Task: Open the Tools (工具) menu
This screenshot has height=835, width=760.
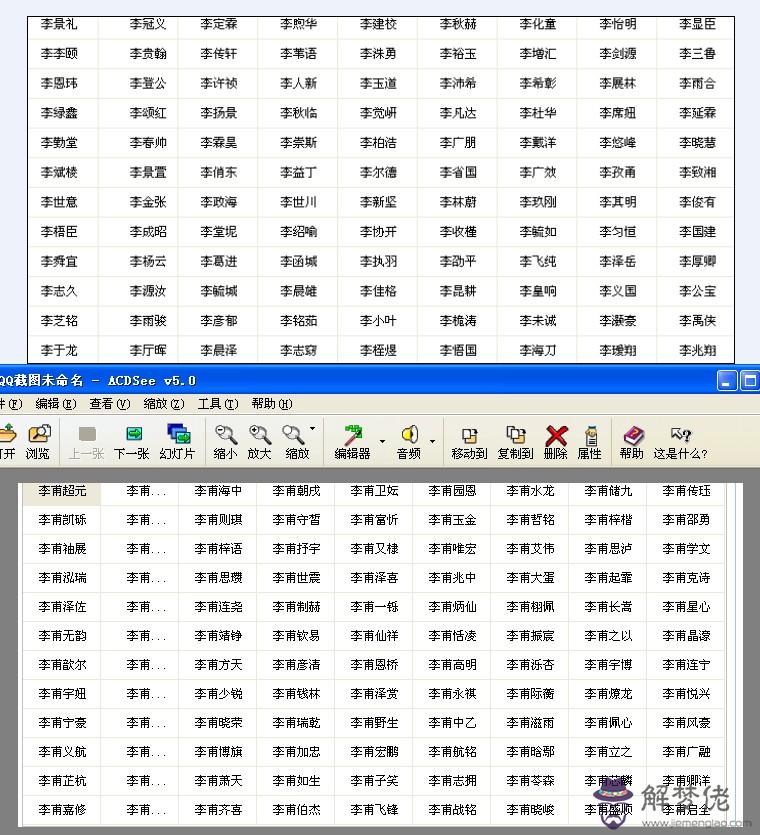Action: pos(217,404)
